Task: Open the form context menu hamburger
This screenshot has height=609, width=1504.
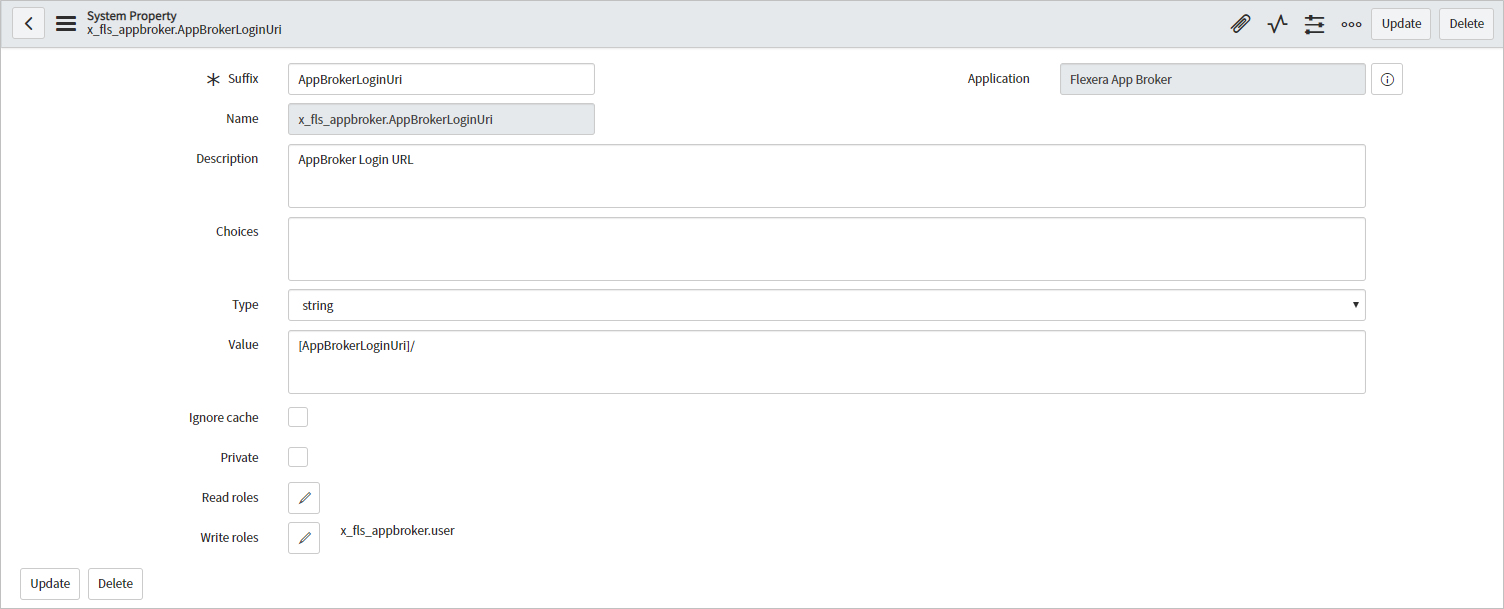Action: click(x=65, y=23)
